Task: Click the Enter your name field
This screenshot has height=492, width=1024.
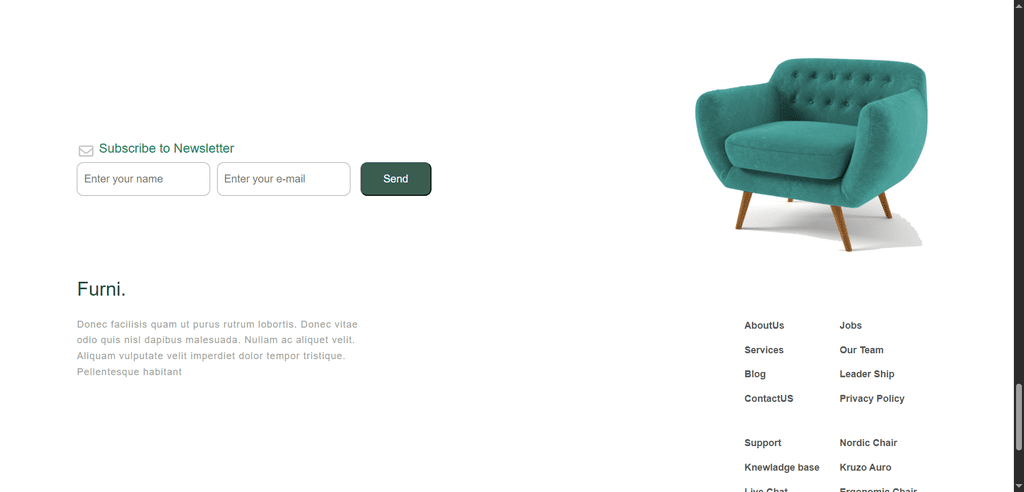Action: pos(143,179)
